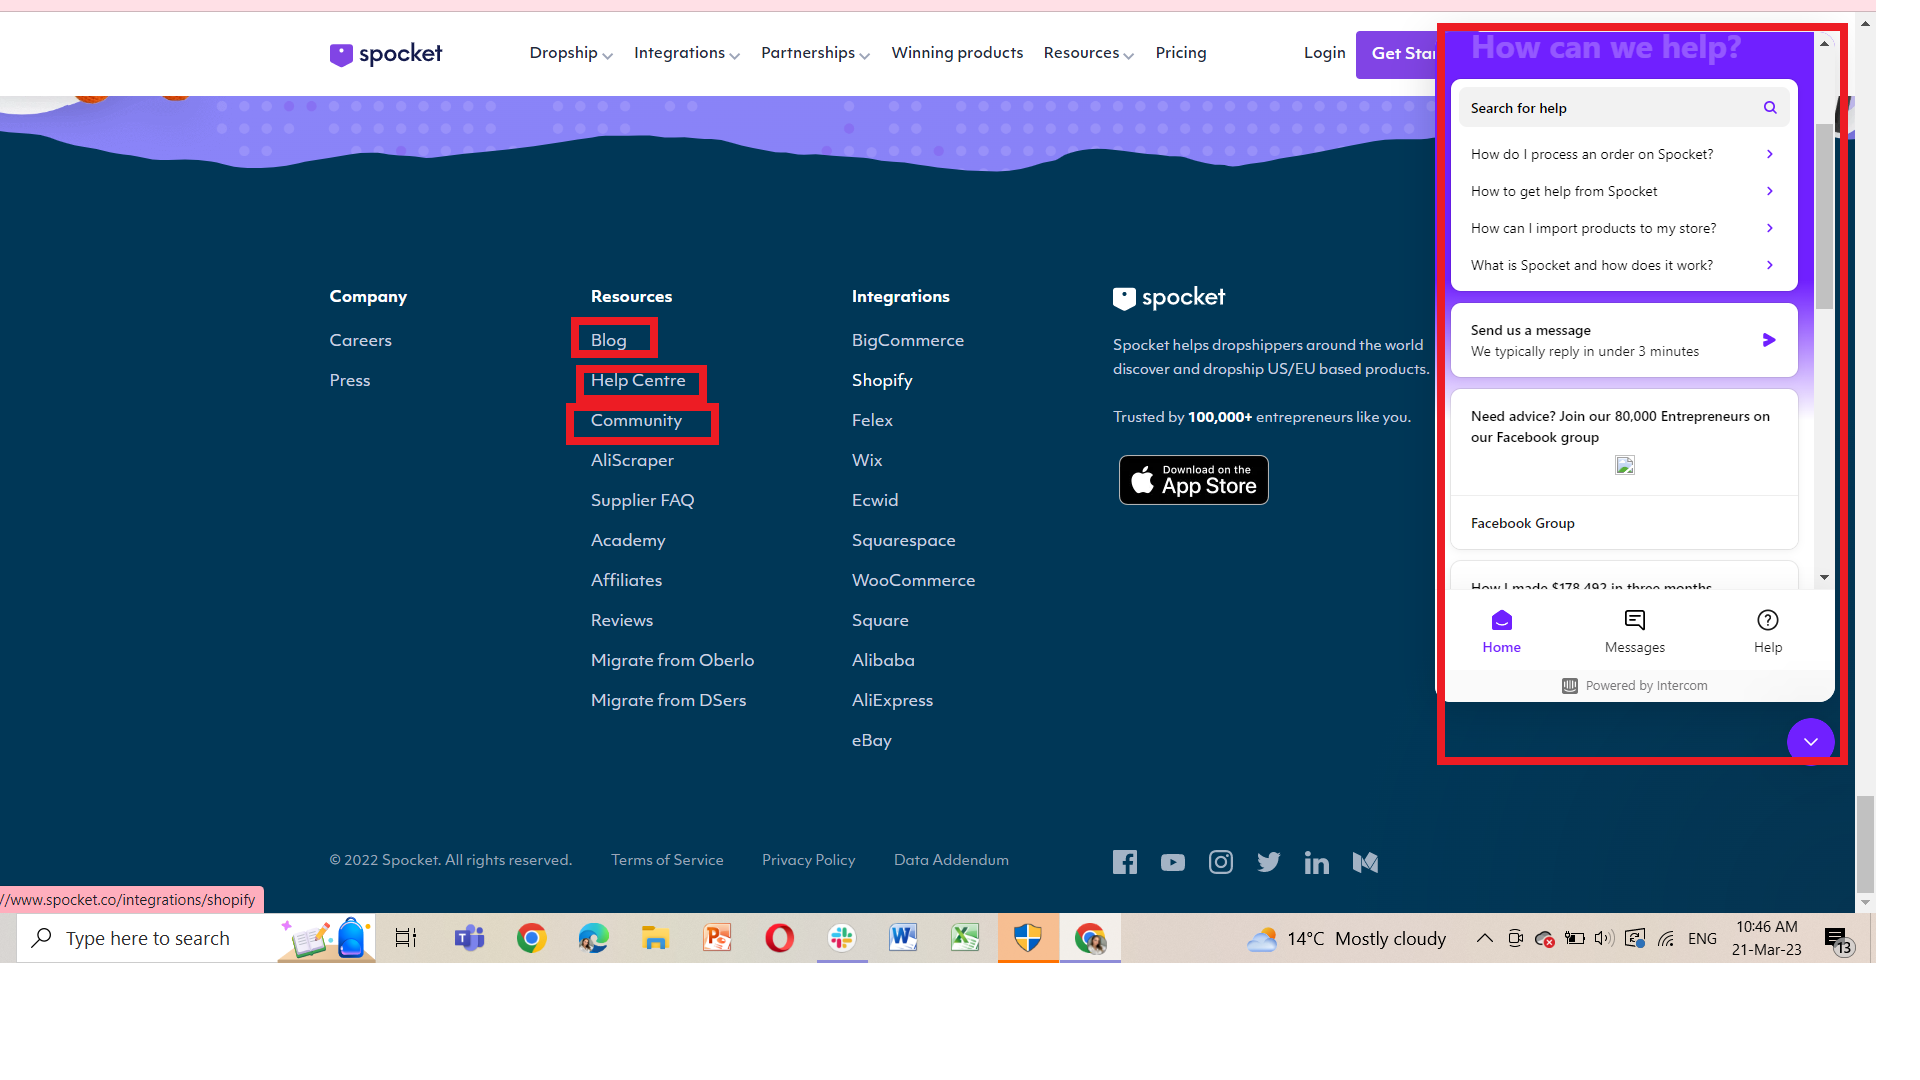The width and height of the screenshot is (1920, 1080).
Task: Switch to the Help tab in chat widget
Action: pyautogui.click(x=1768, y=632)
